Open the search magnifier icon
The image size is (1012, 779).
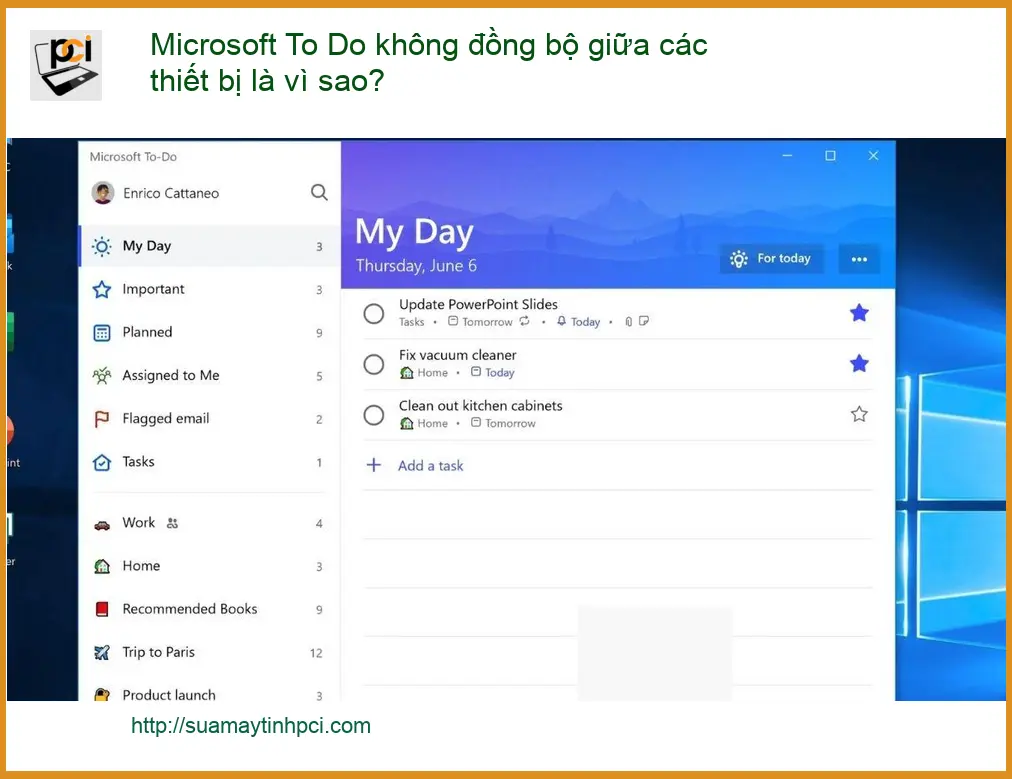pos(319,192)
